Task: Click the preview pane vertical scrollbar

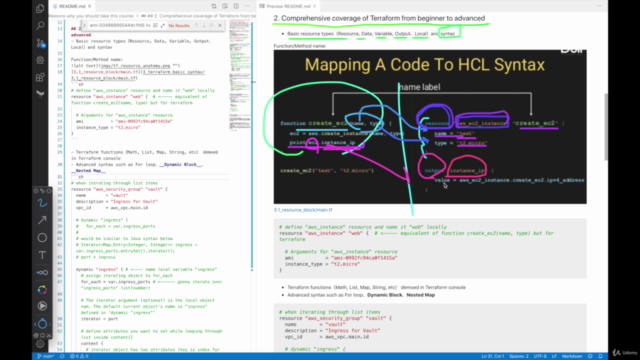Action: tap(606, 127)
